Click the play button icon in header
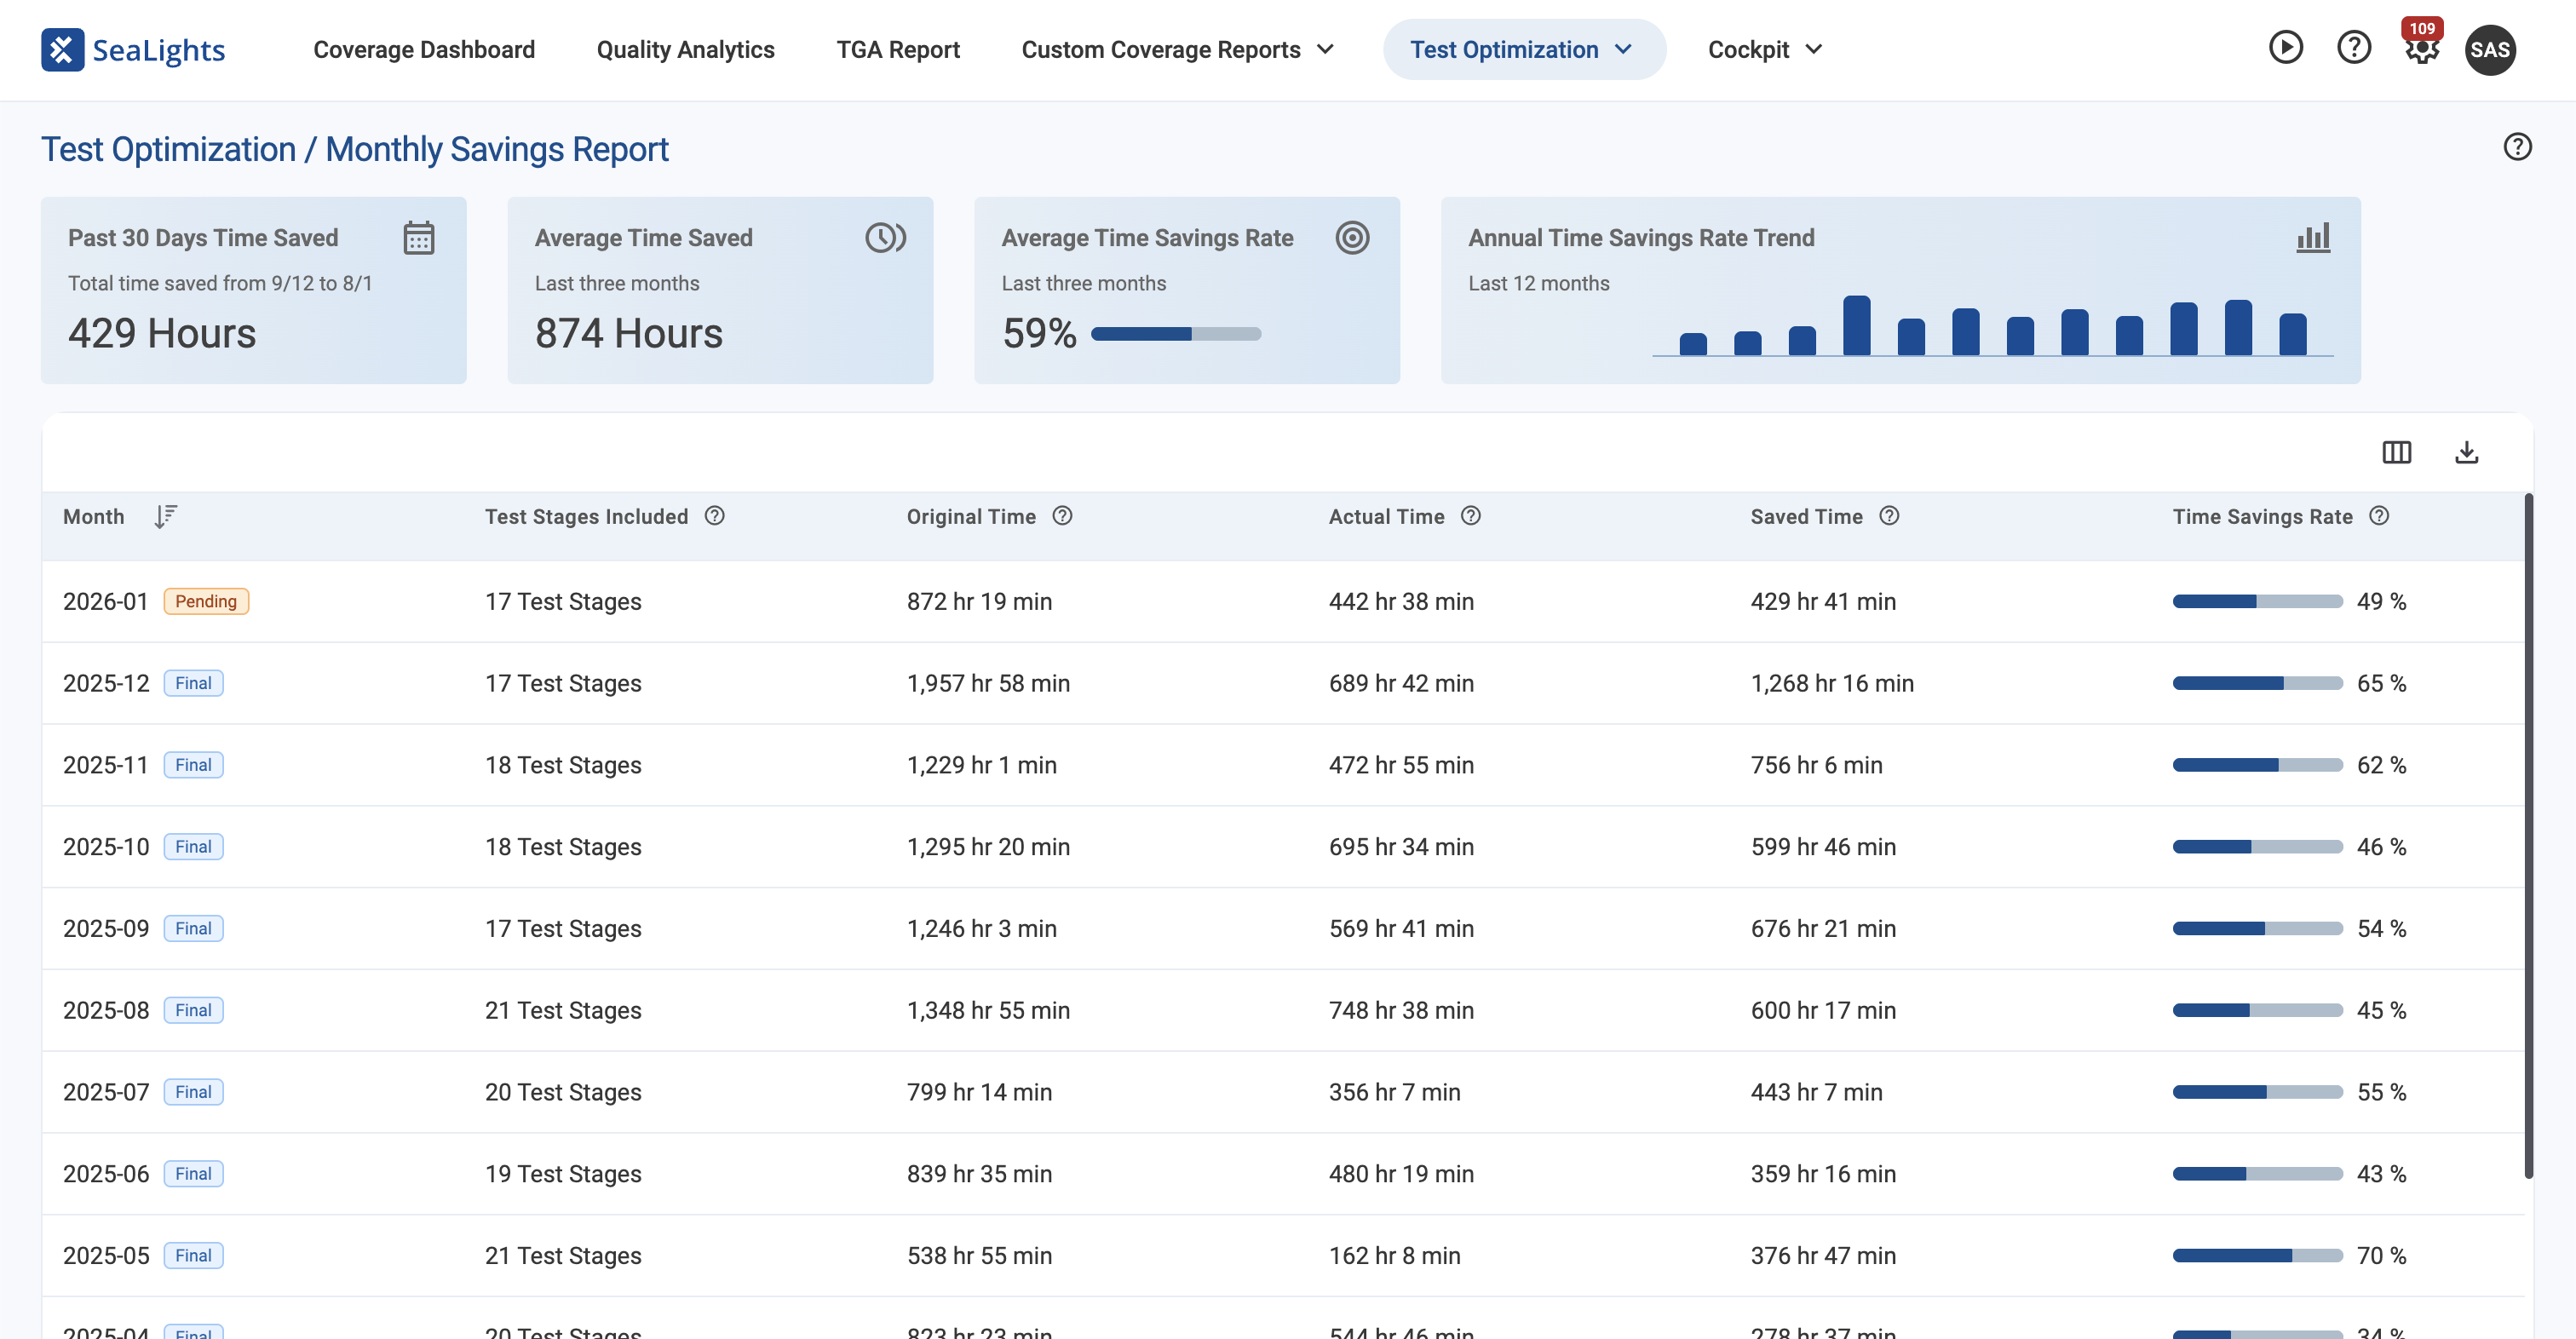Screen dimensions: 2576x1339 [2285, 48]
